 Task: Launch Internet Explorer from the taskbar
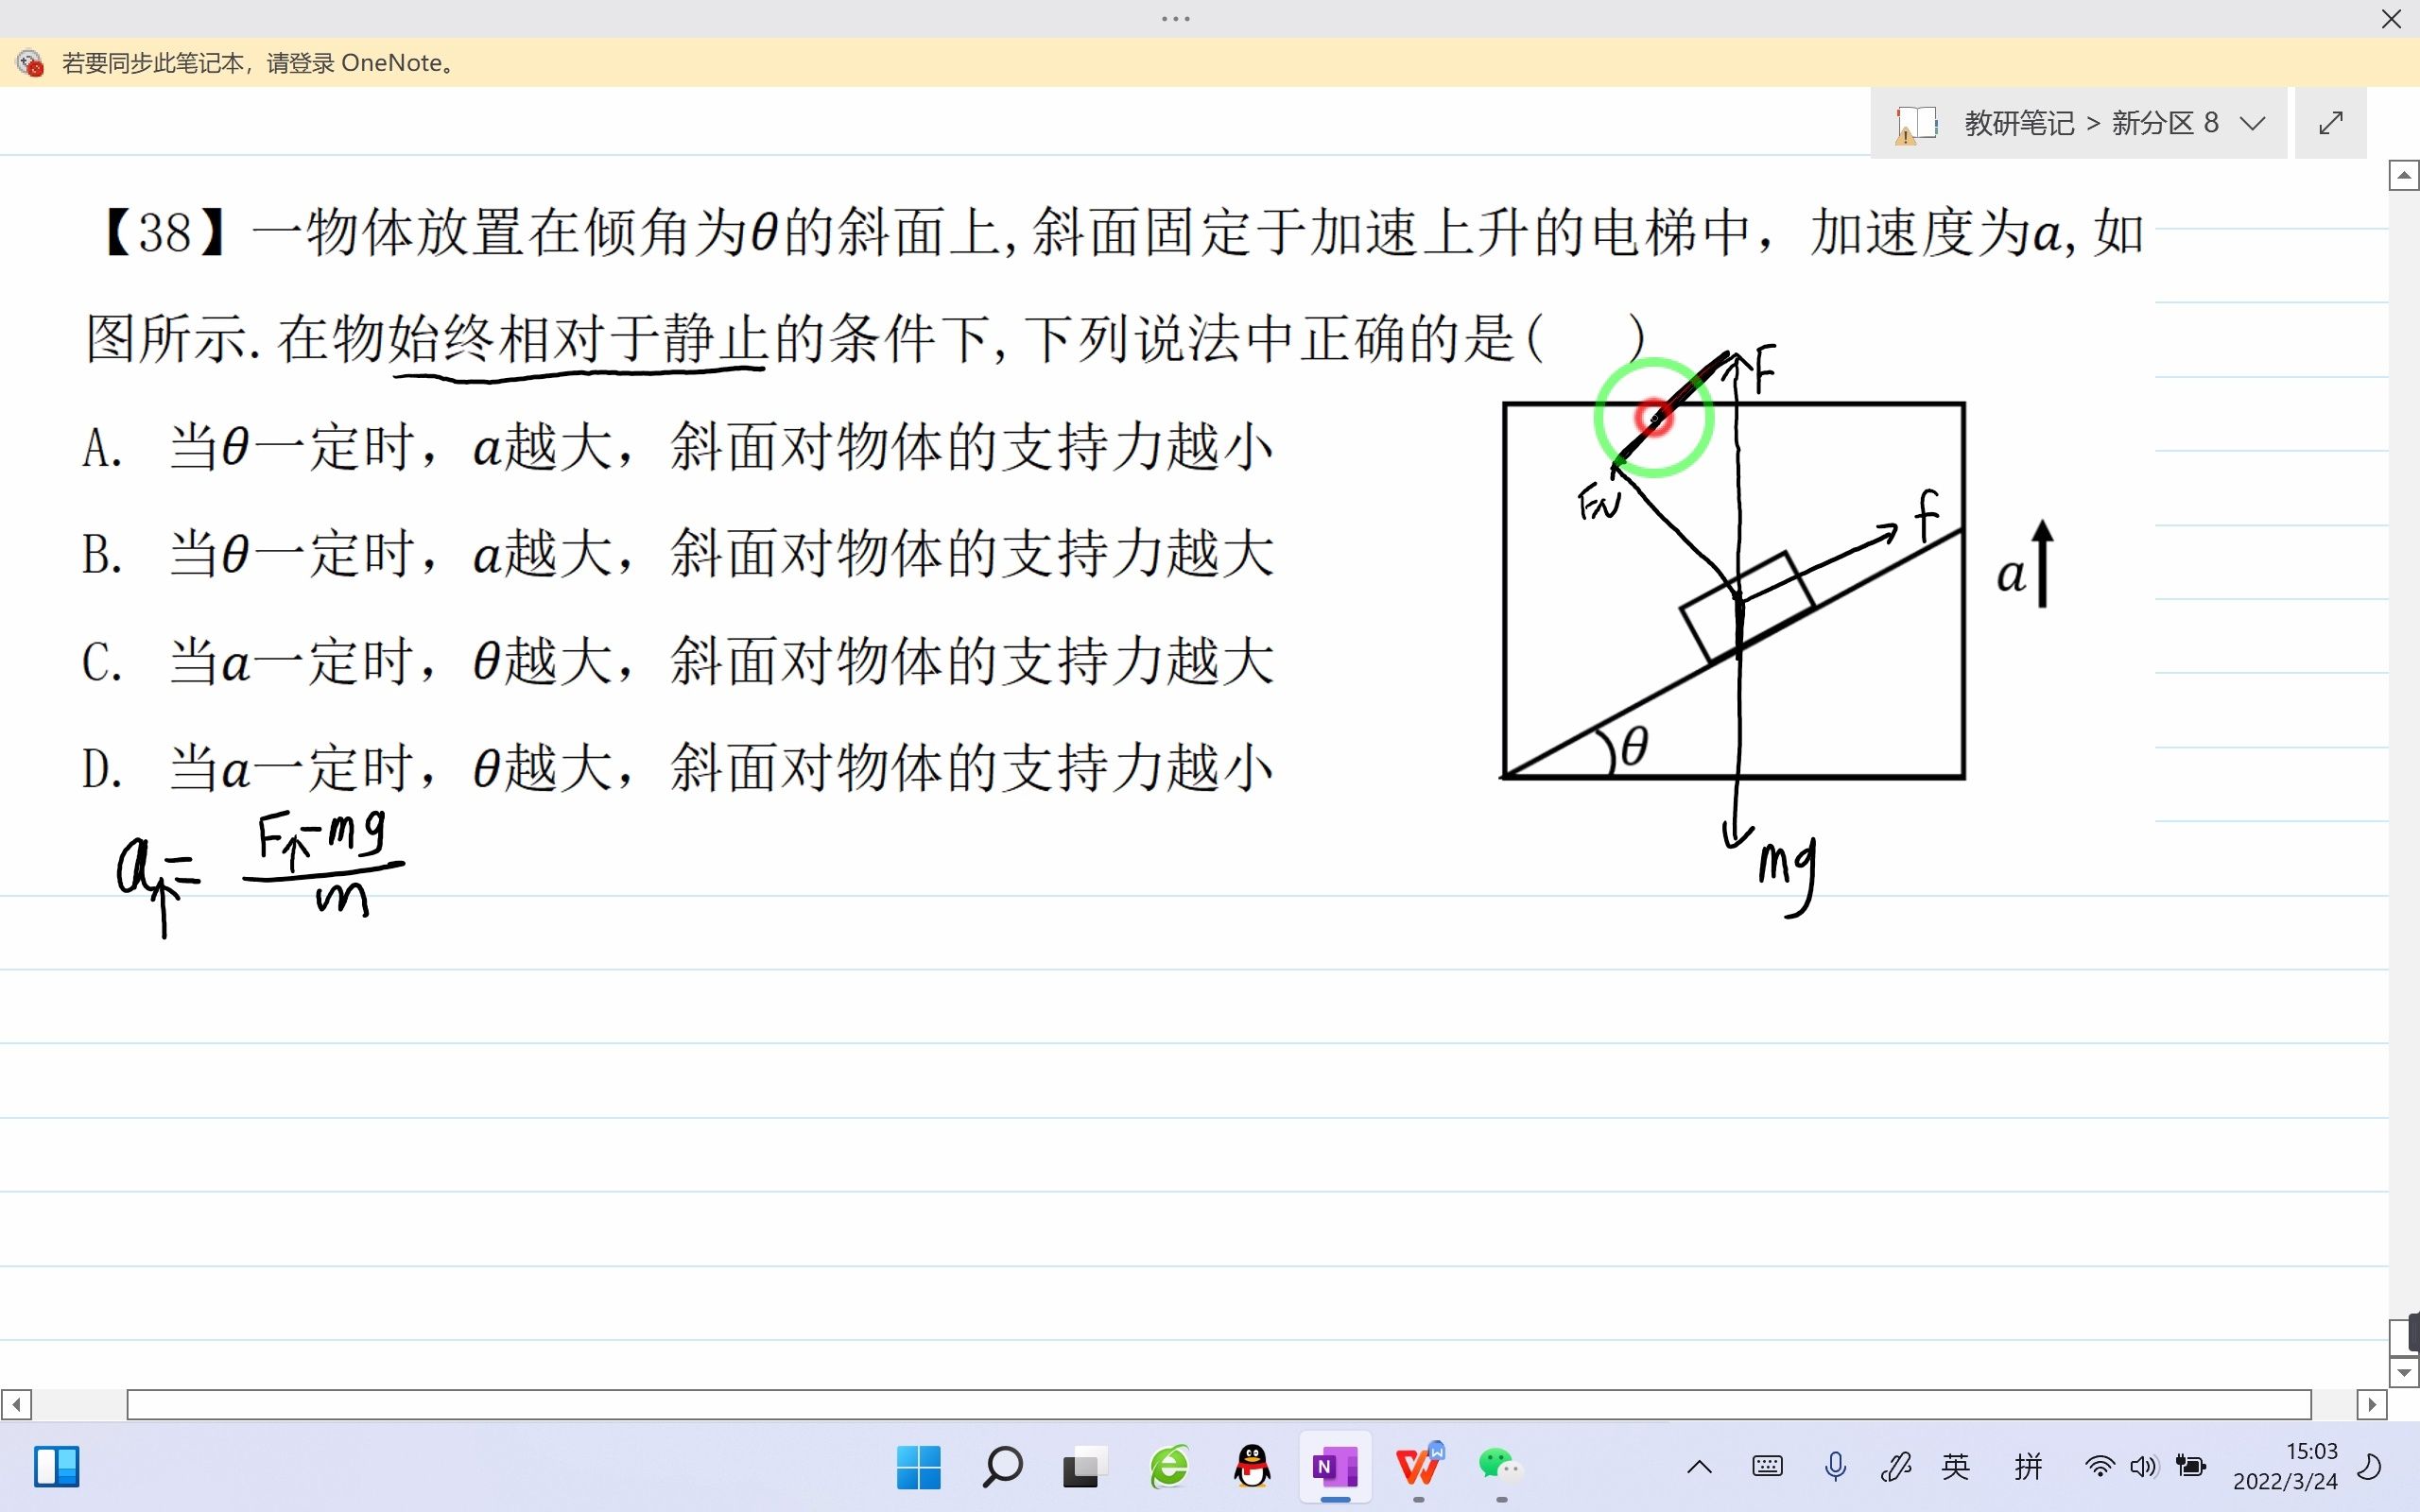click(1168, 1468)
